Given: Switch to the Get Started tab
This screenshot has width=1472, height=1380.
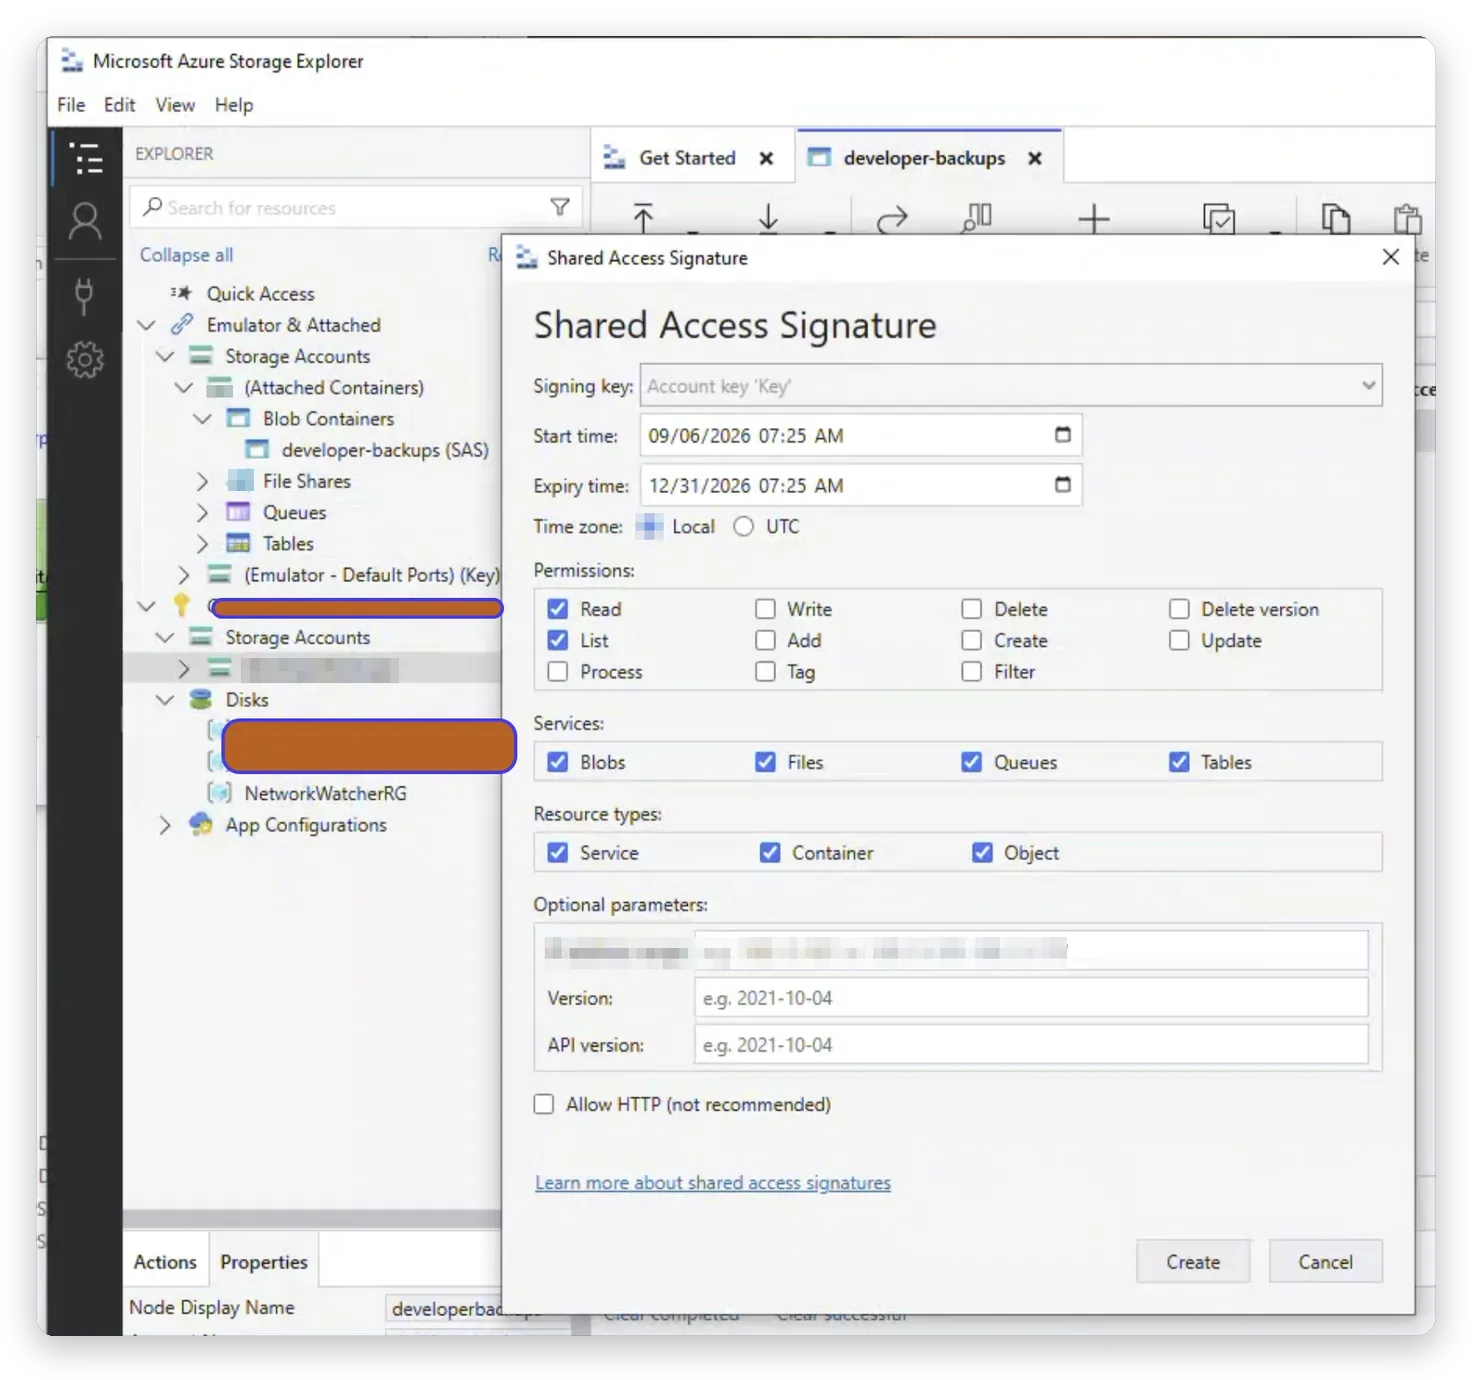Looking at the screenshot, I should pos(687,158).
